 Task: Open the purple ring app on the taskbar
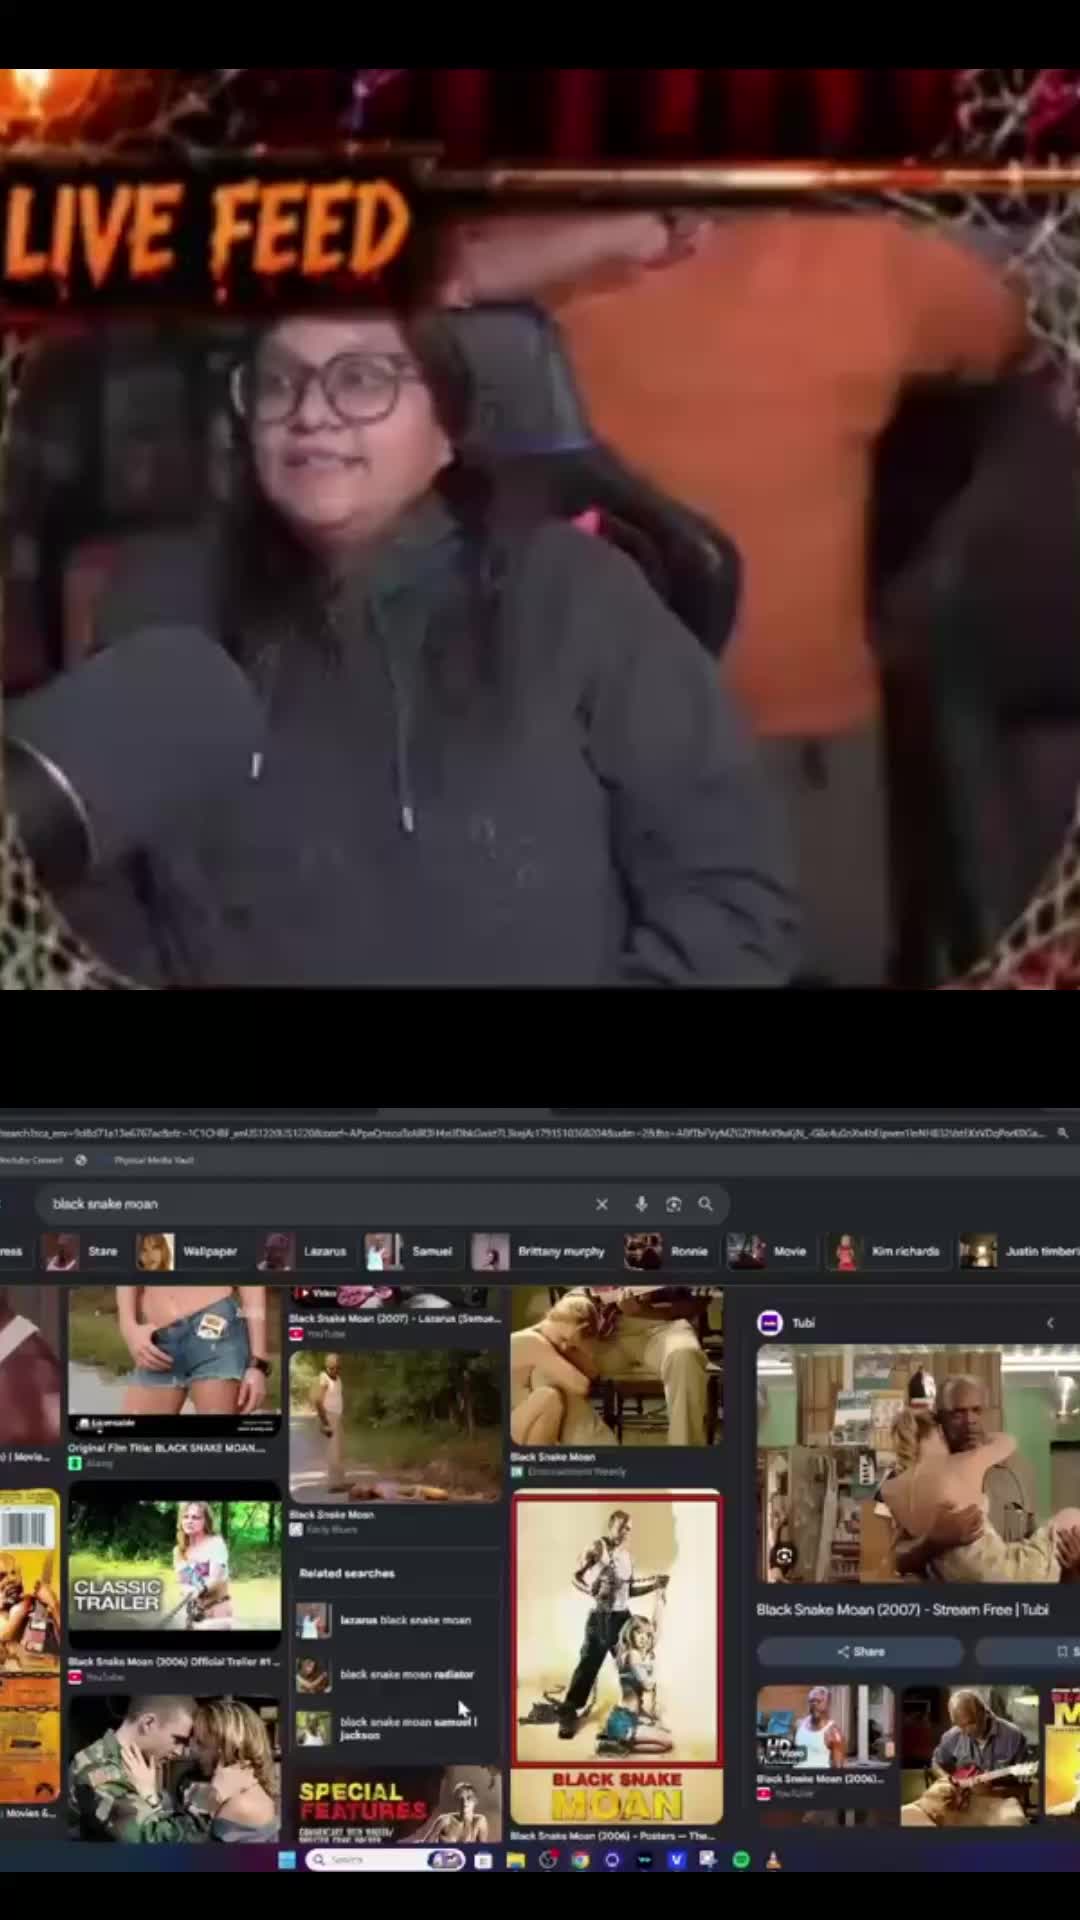[x=612, y=1860]
